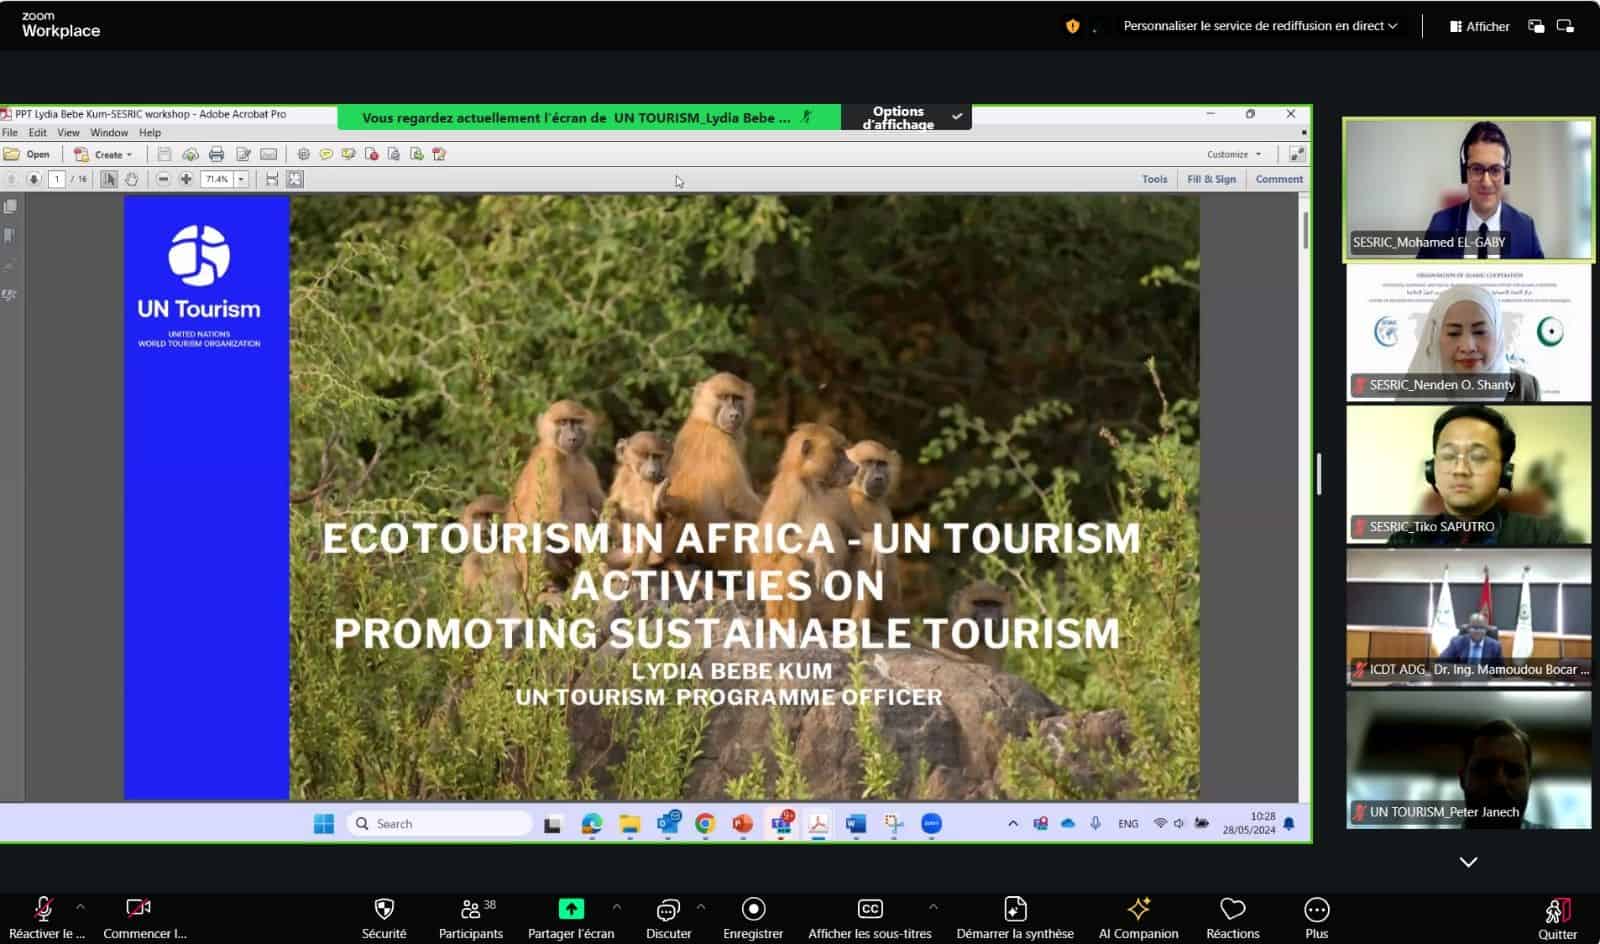Toggle Afficher les sous-titres captions

(869, 909)
